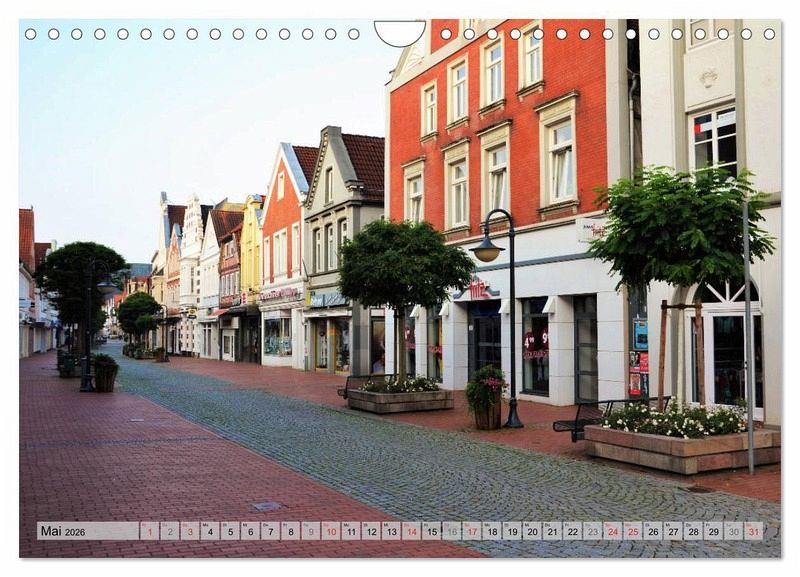Choose day 20 in the calendar strip
This screenshot has height=577, width=800.
tap(532, 531)
